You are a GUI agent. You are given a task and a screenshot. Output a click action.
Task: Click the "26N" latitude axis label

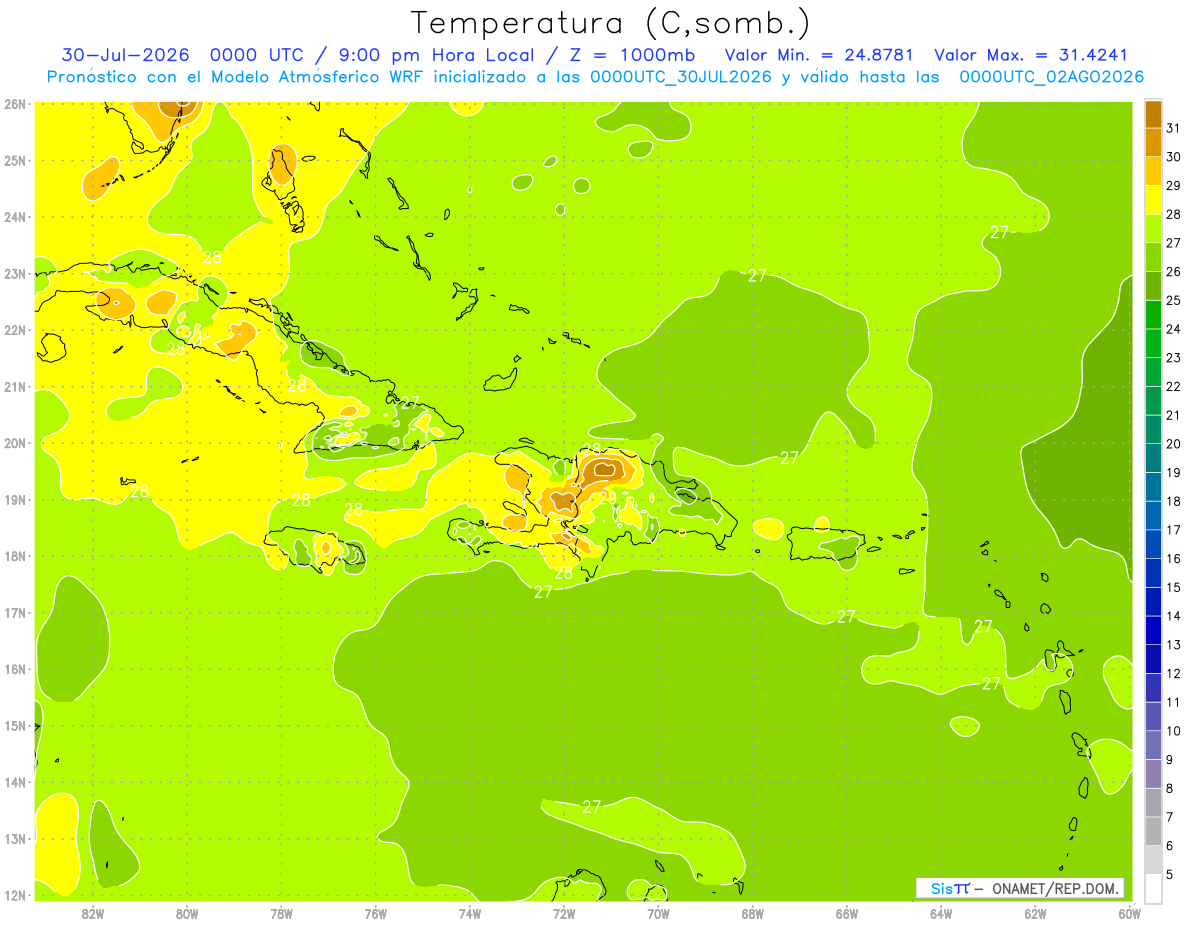pos(15,104)
